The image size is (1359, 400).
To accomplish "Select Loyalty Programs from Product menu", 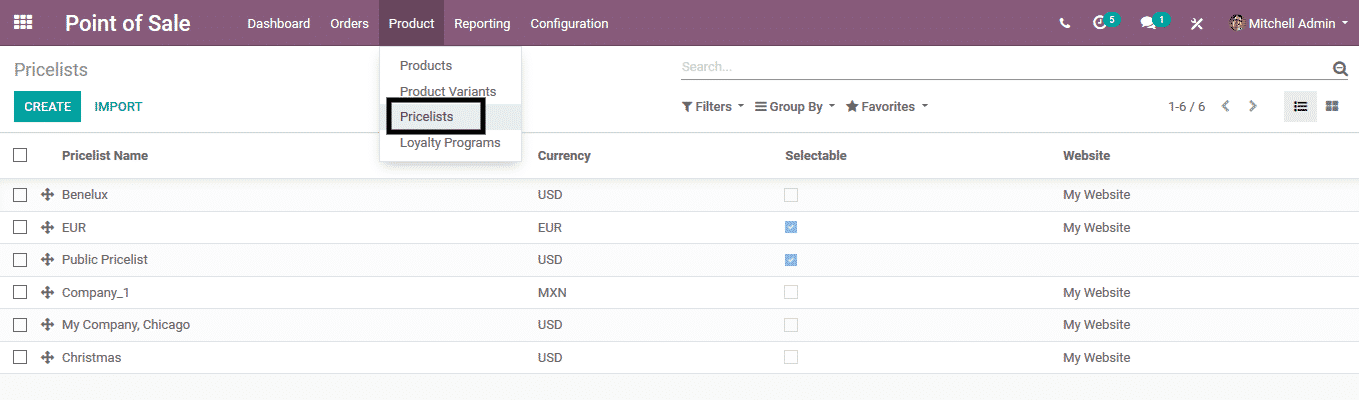I will [449, 142].
